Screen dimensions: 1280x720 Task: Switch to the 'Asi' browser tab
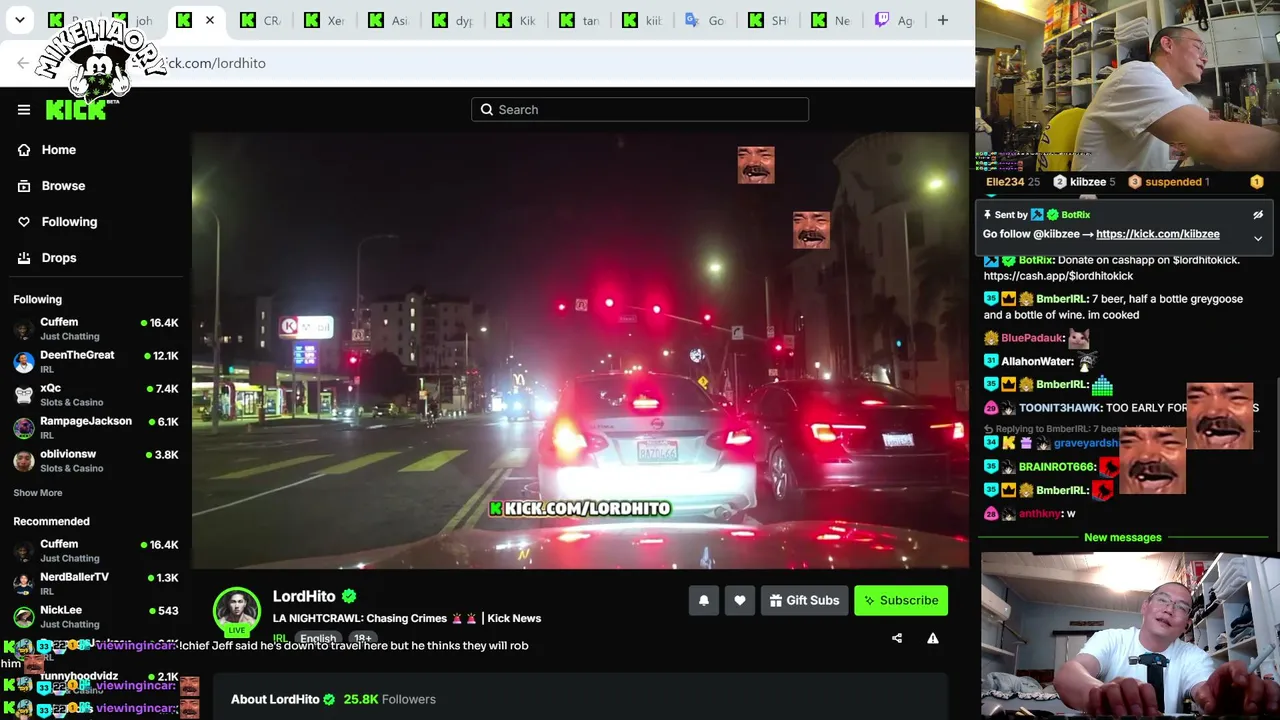(x=387, y=20)
